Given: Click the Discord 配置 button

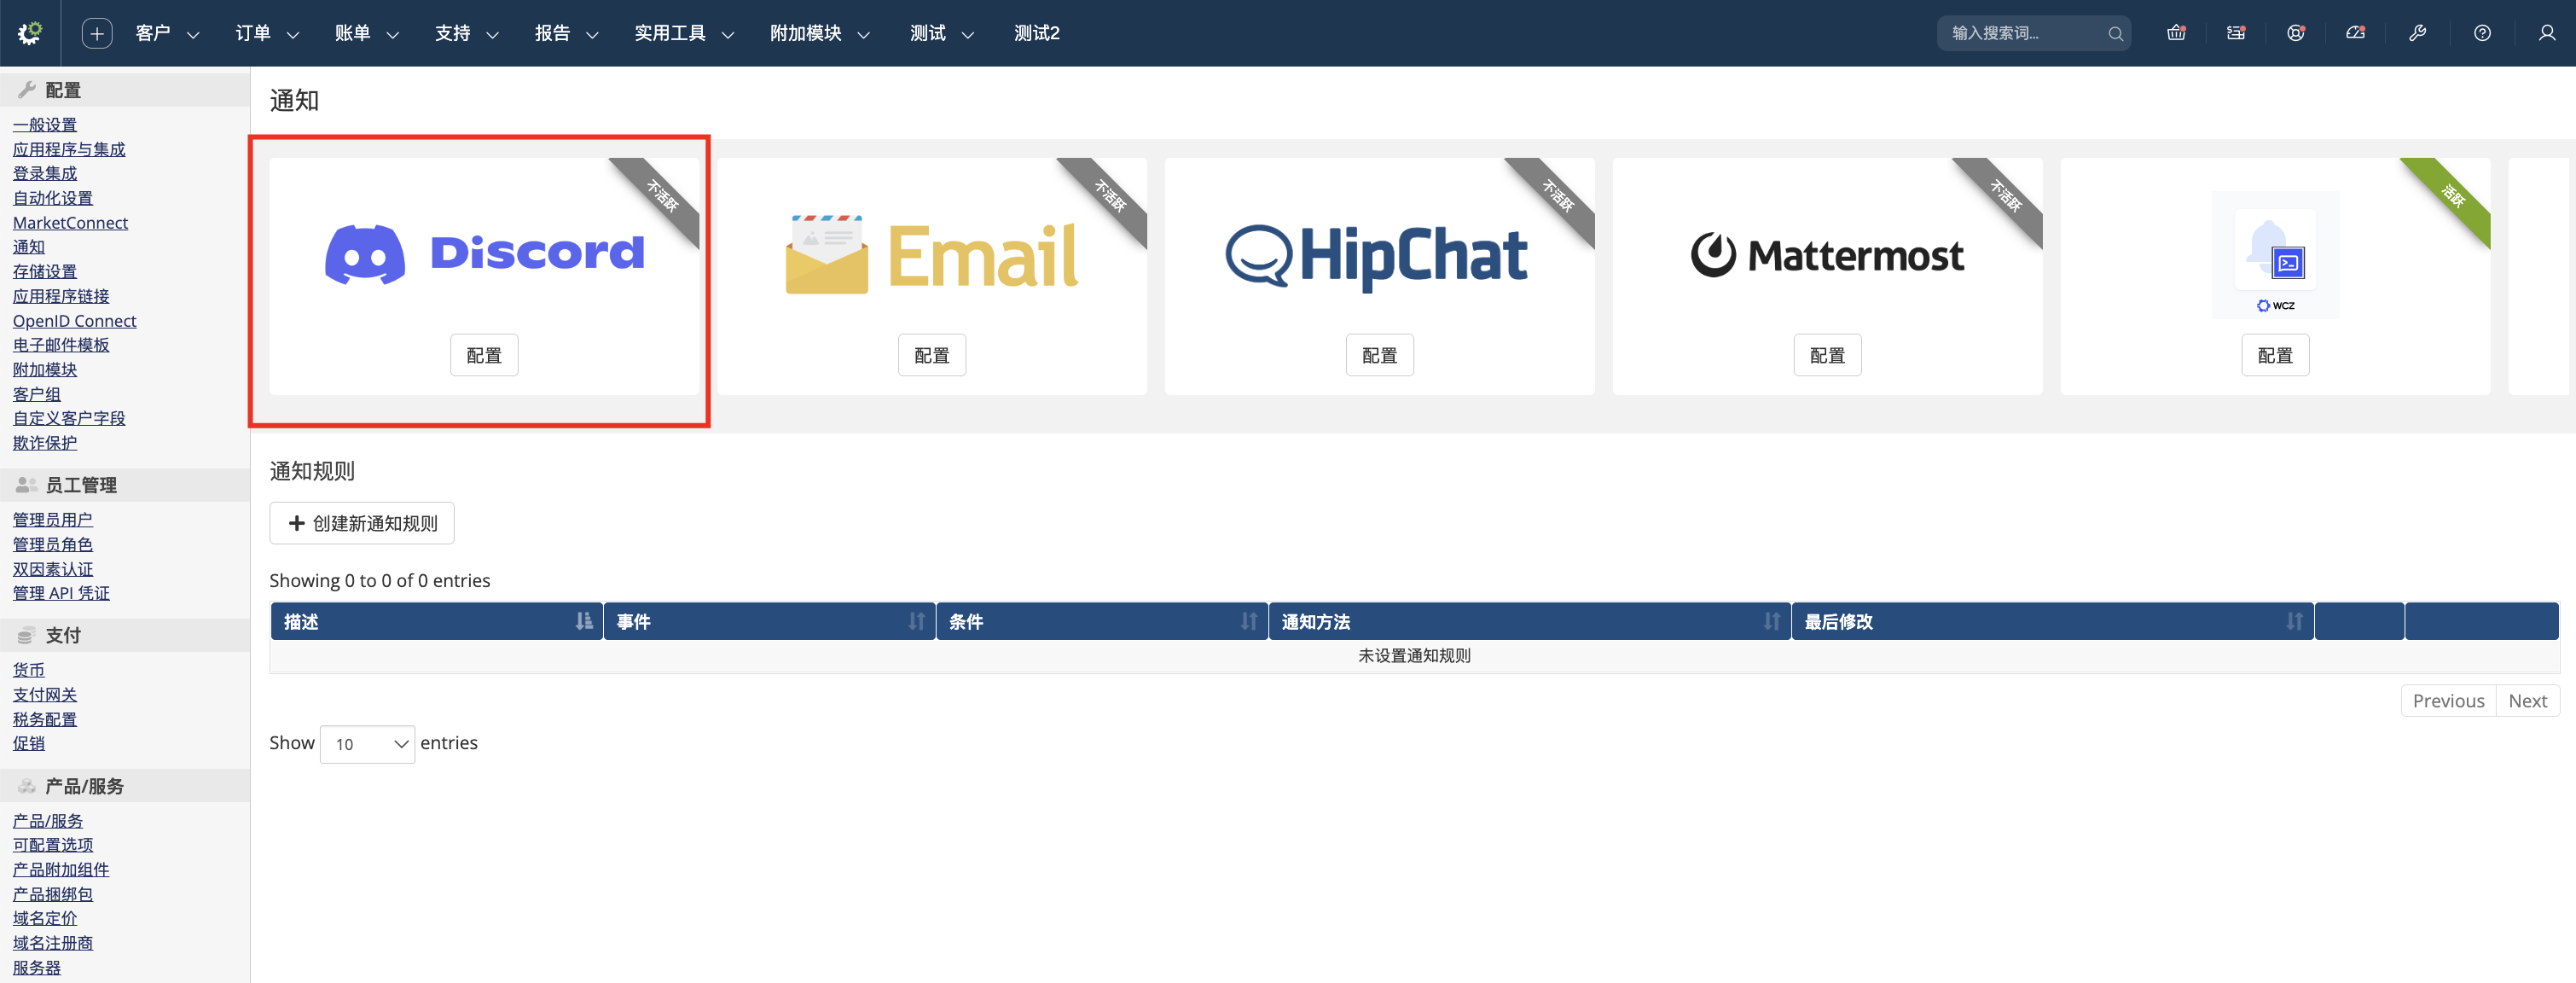Looking at the screenshot, I should coord(484,355).
